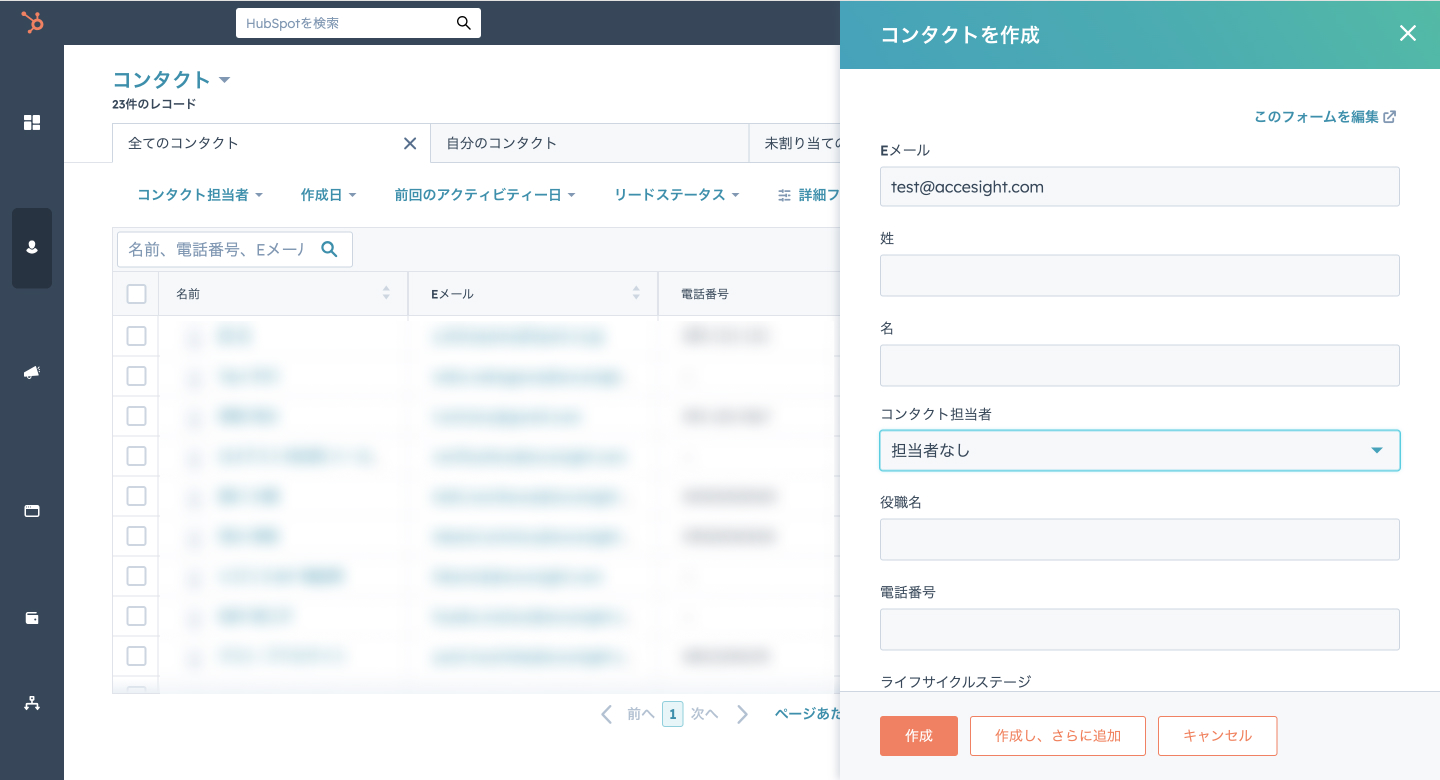The image size is (1440, 780).
Task: Open the ページあた per-page dropdown
Action: pos(807,714)
